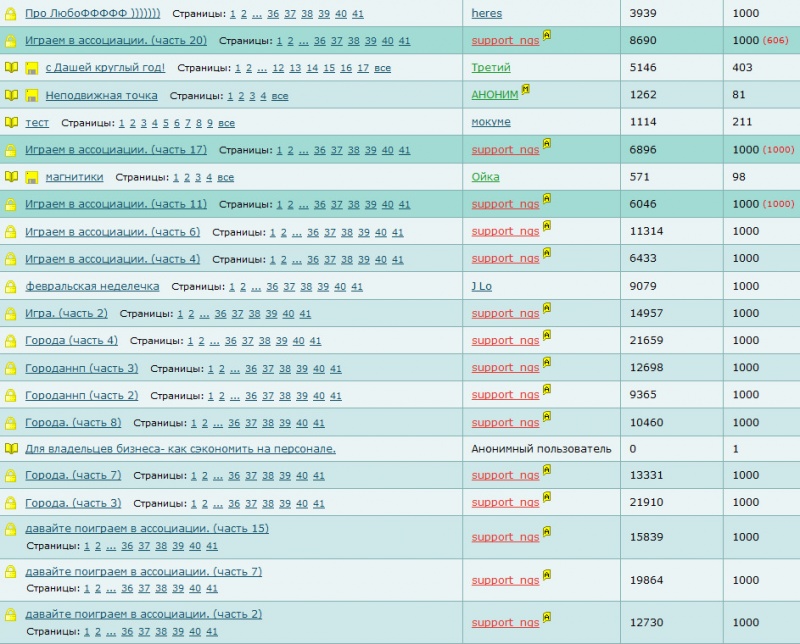Go to page 36 of февральская неделечка
This screenshot has height=644, width=800.
272,287
